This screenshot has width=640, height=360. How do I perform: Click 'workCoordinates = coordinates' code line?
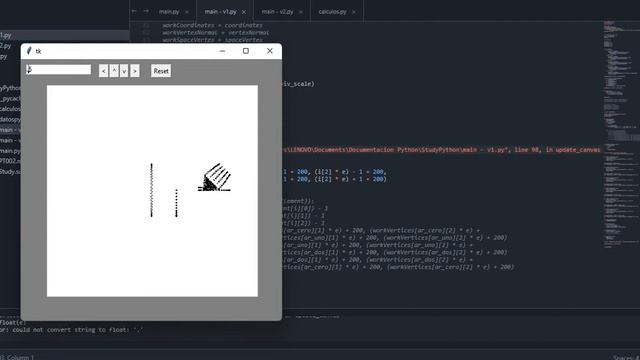click(212, 25)
